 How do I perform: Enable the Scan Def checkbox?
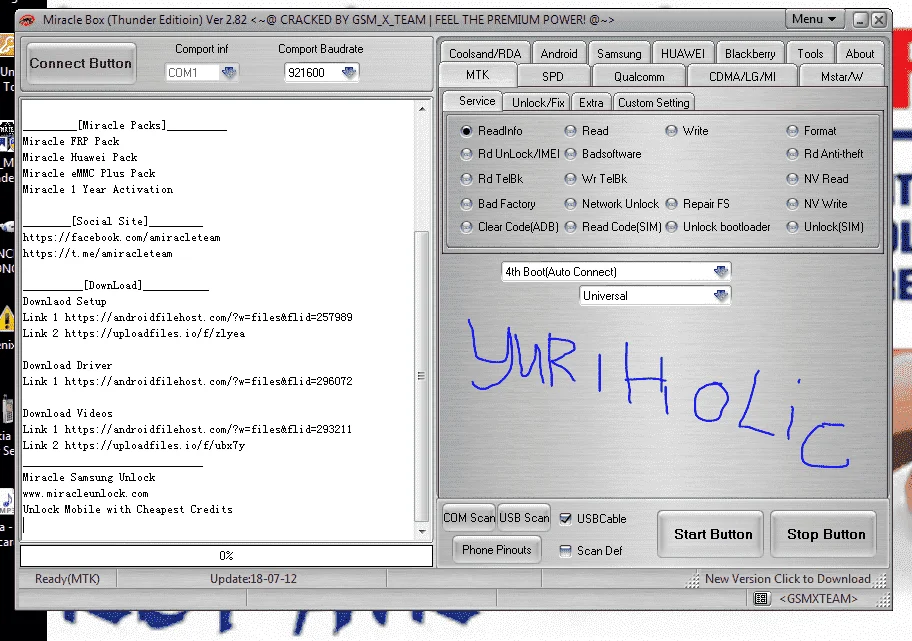pos(565,550)
